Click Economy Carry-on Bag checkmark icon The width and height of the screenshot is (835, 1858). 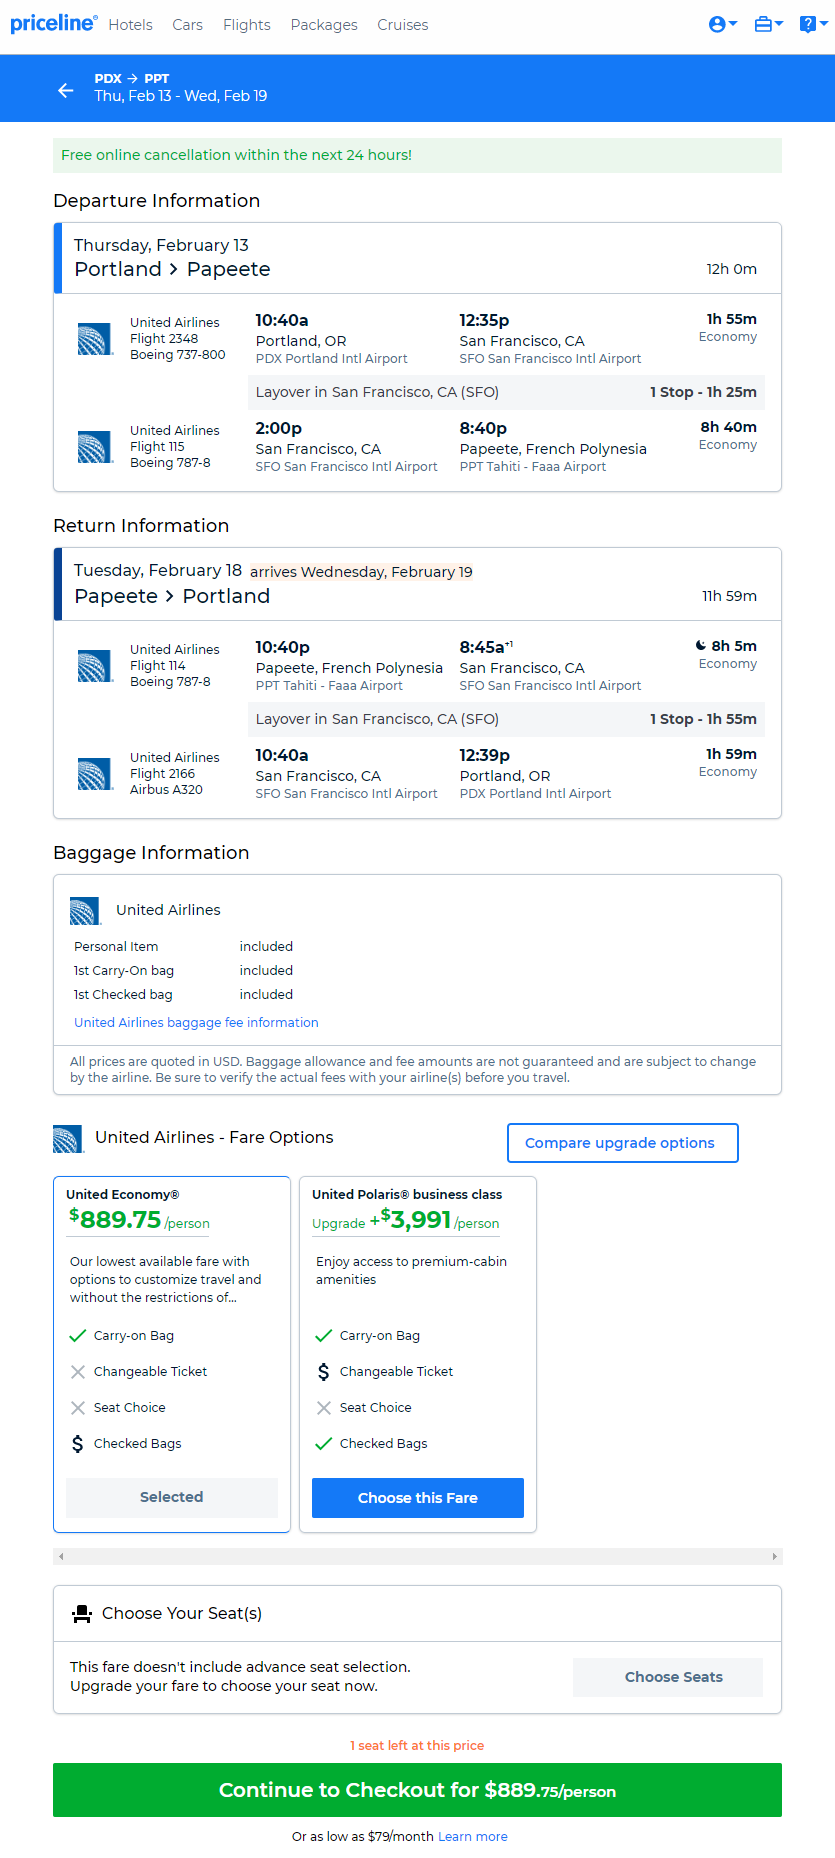point(78,1336)
